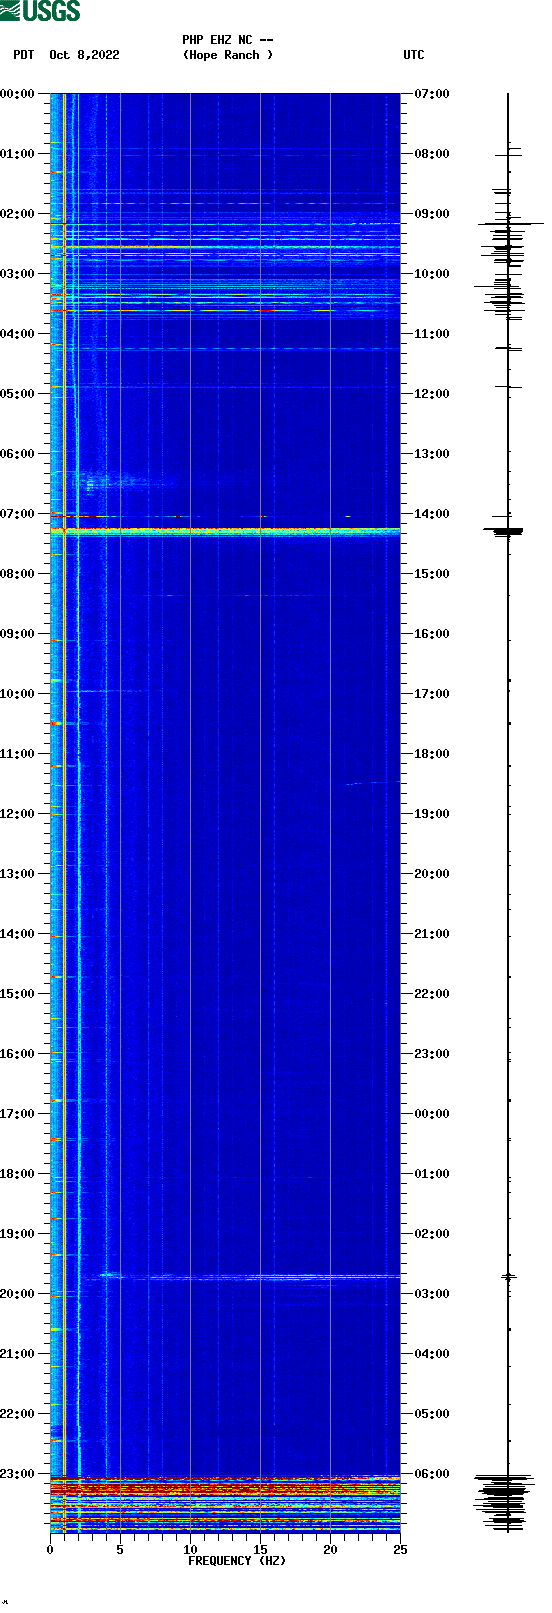Click the UTC time label '00:00'
The image size is (552, 1613).
click(432, 1114)
